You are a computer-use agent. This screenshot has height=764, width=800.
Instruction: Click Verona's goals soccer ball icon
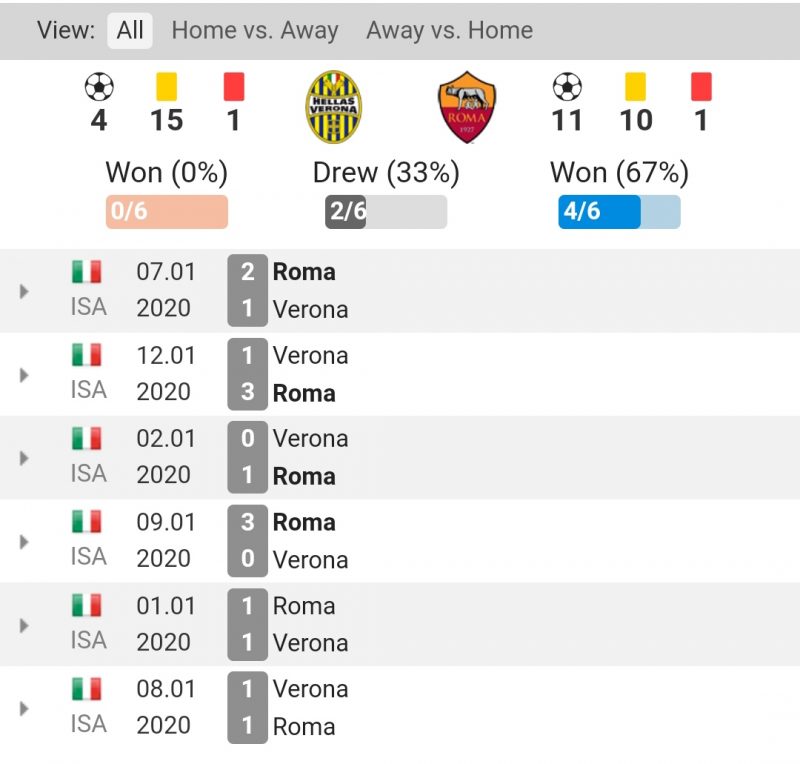tap(99, 87)
